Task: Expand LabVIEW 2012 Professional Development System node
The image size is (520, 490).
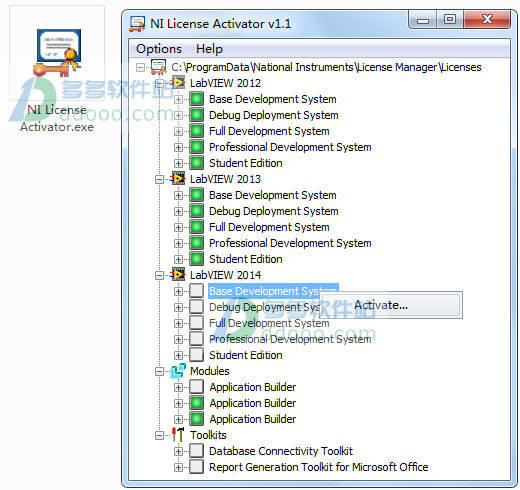Action: 178,147
